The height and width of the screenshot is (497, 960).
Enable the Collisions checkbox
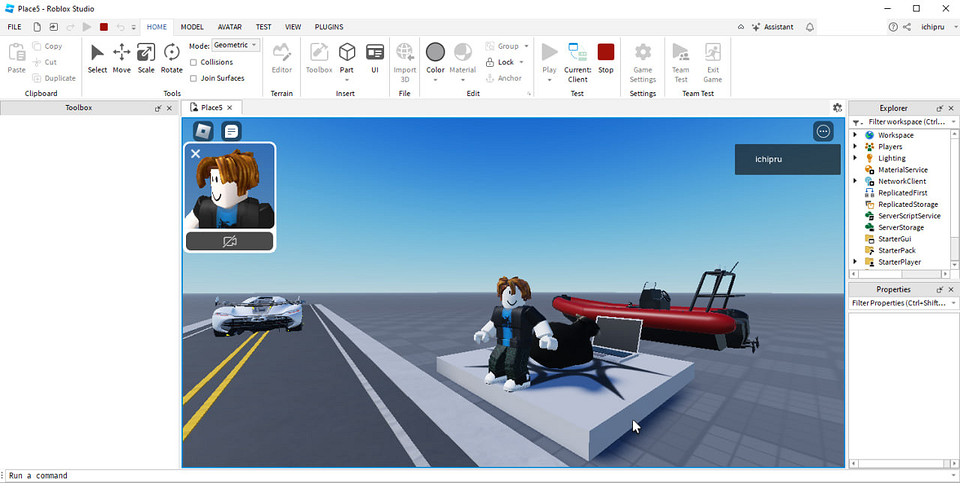[x=193, y=62]
